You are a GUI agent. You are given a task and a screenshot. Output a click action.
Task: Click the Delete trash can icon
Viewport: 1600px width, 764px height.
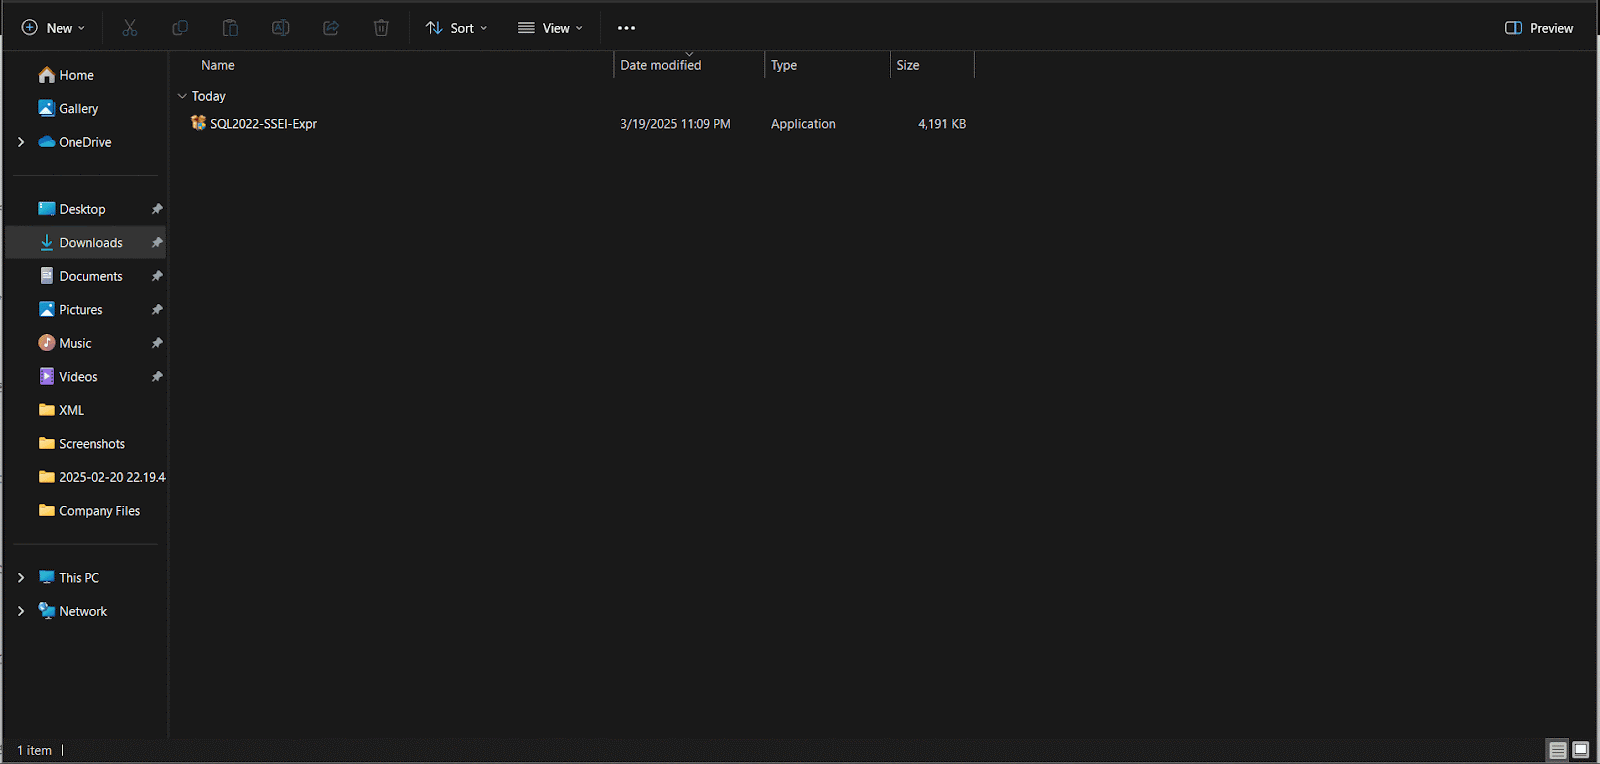(x=381, y=28)
